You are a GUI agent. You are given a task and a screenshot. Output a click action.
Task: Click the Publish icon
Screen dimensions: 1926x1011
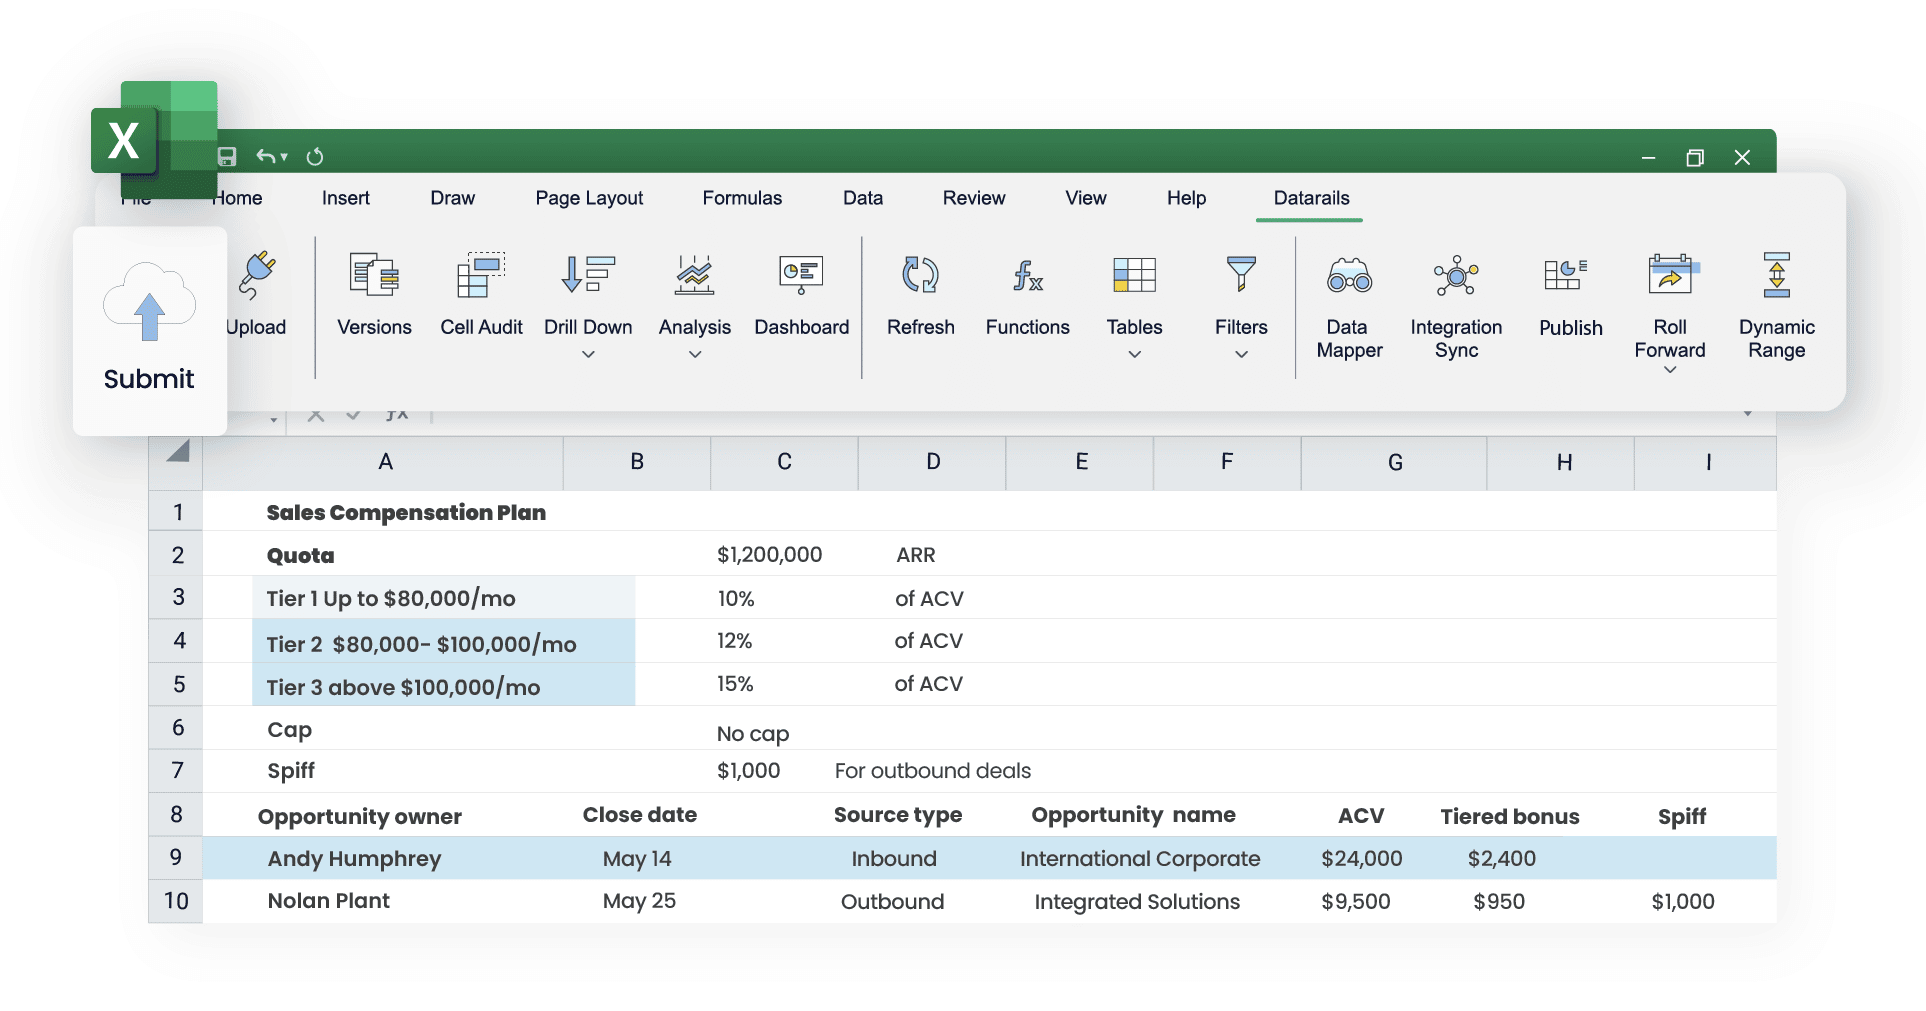[x=1566, y=274]
